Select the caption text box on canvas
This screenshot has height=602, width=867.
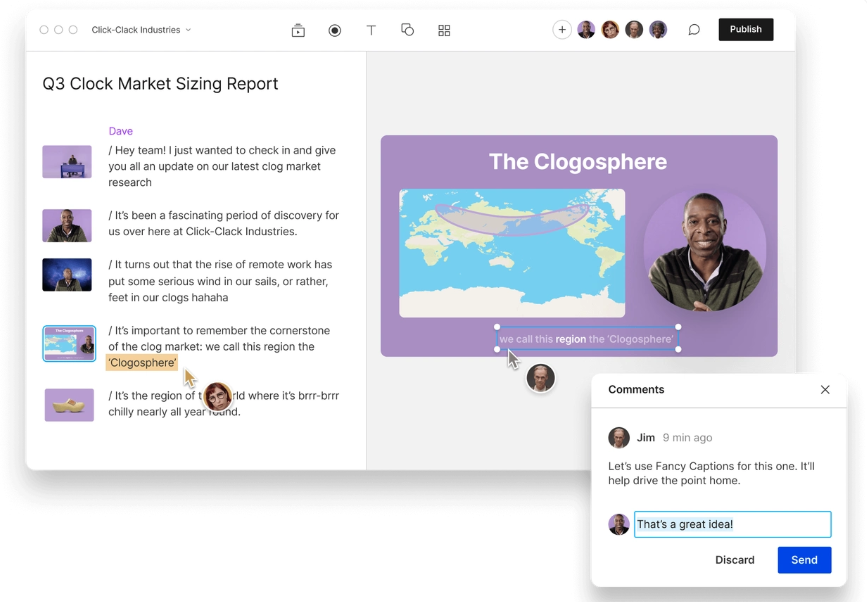click(x=587, y=339)
